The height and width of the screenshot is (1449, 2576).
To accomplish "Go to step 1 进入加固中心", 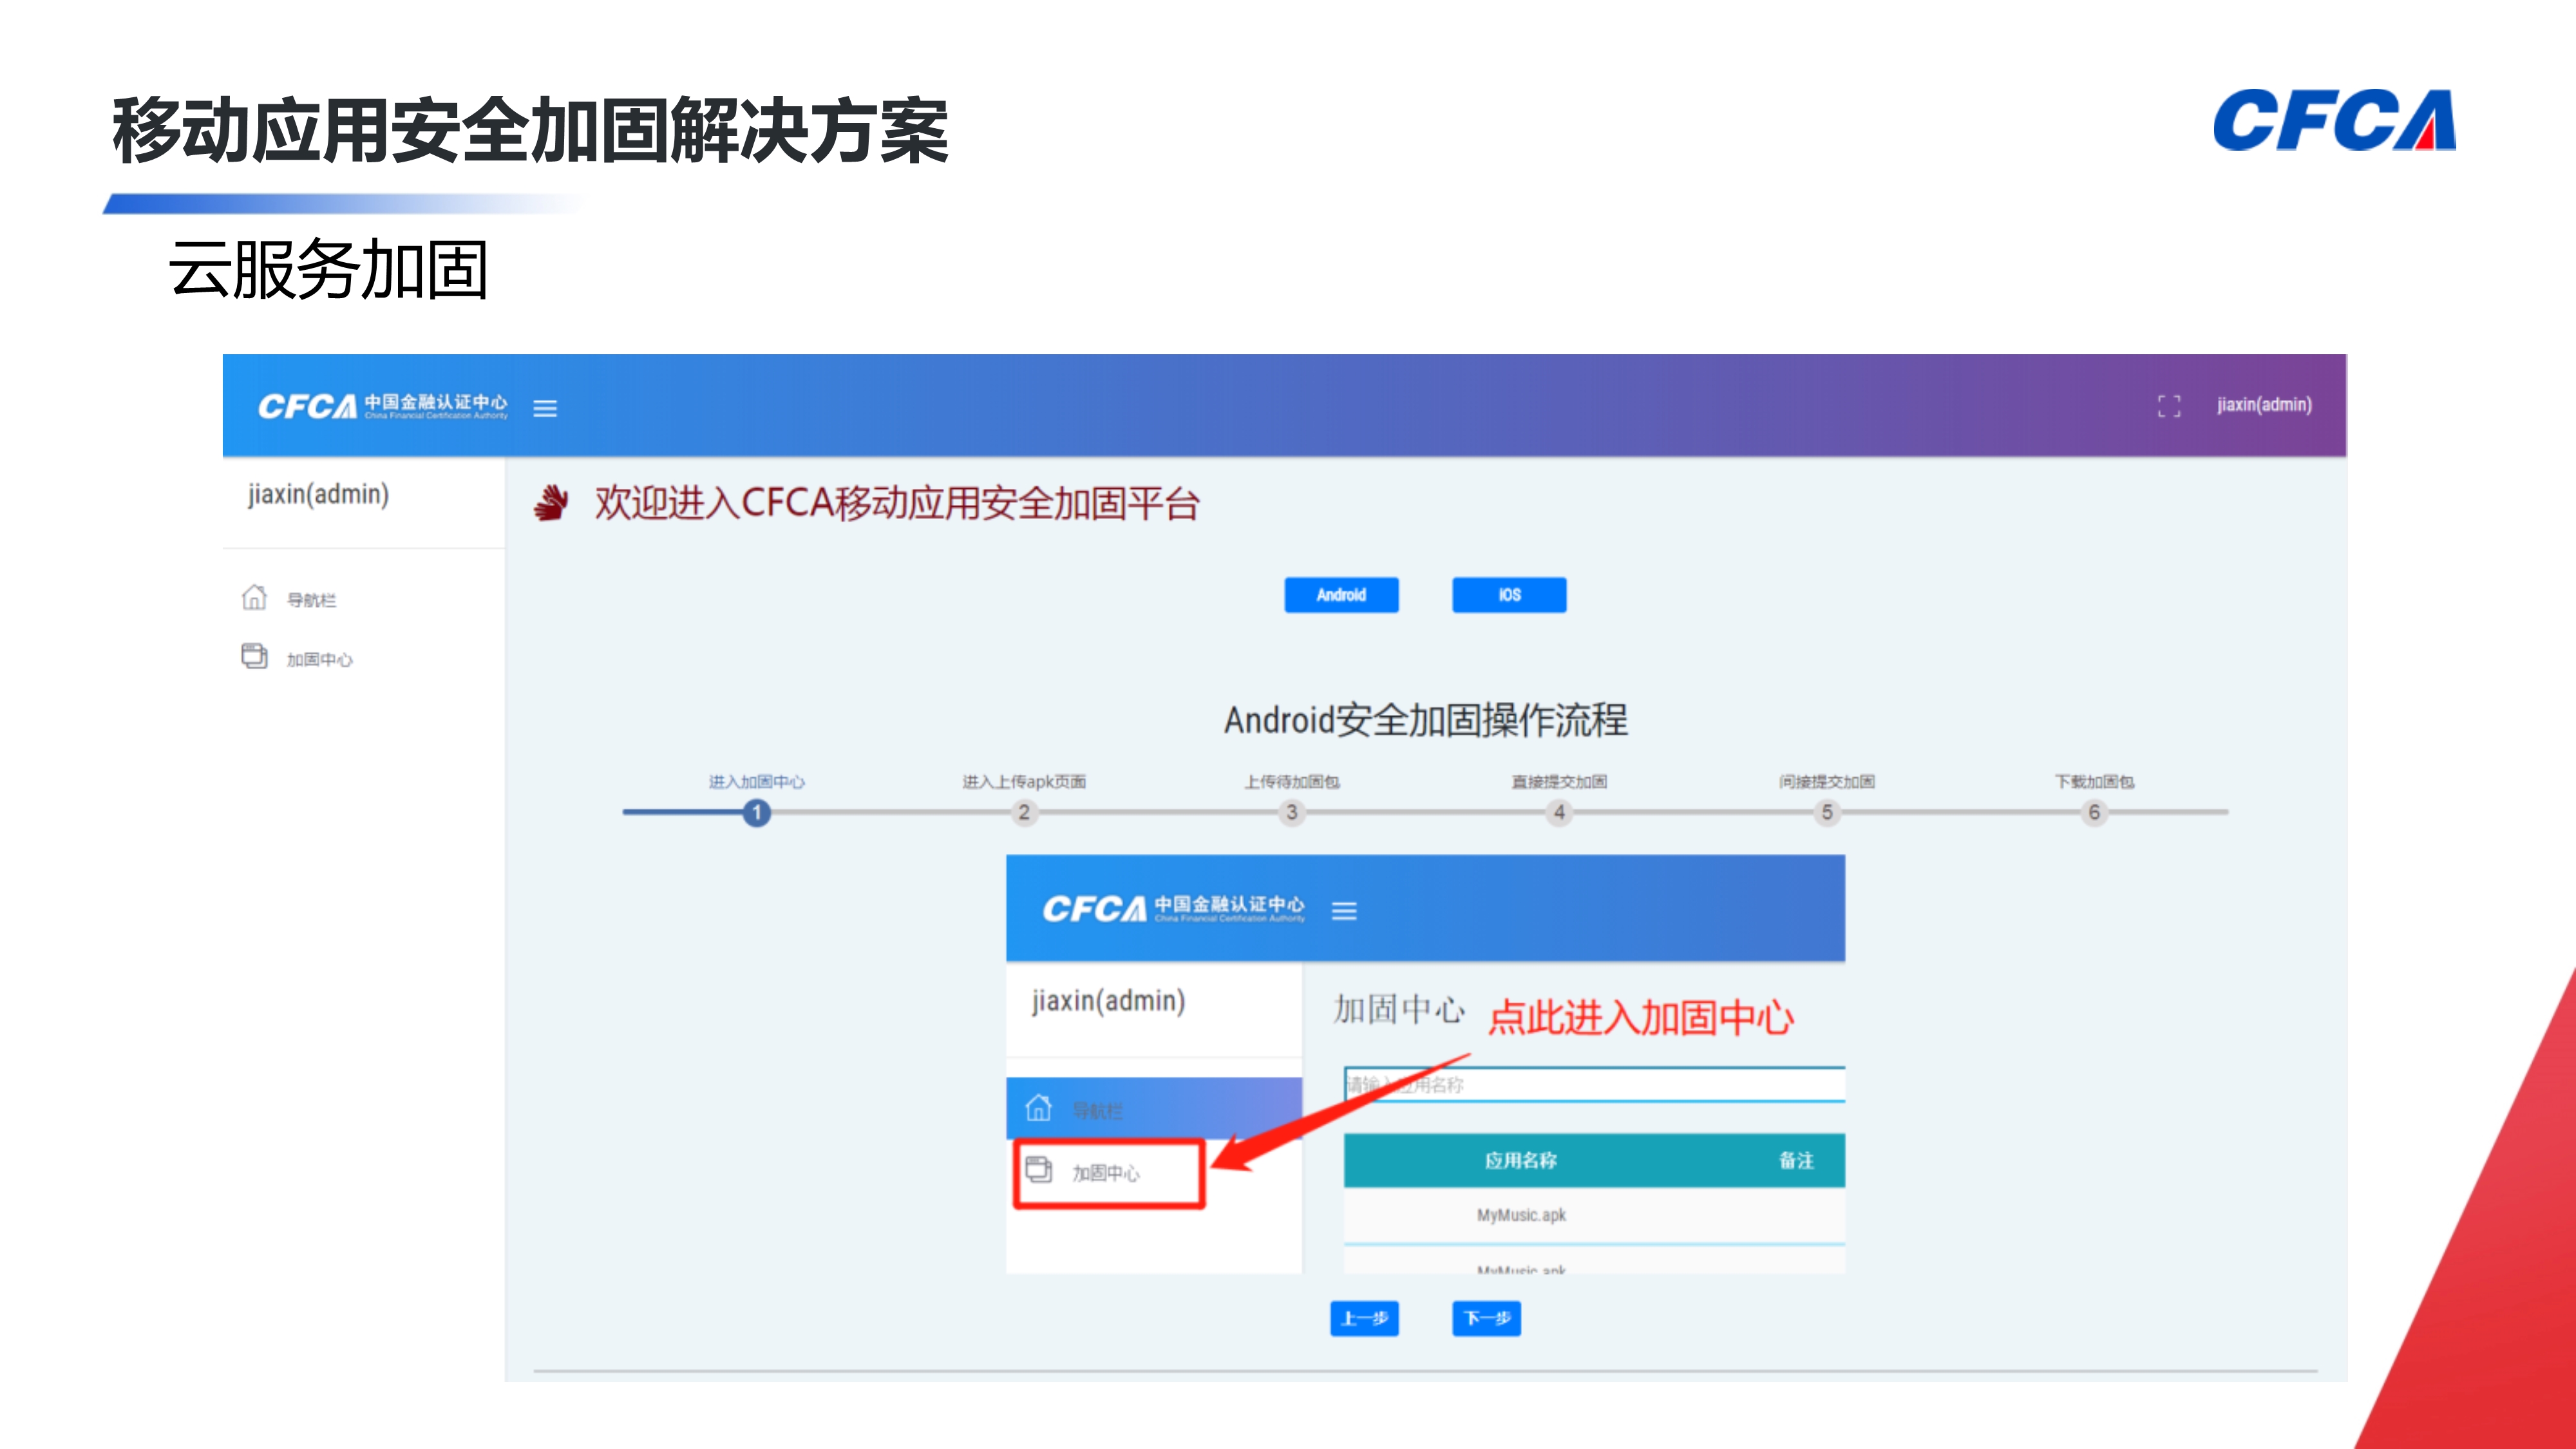I will pos(757,812).
